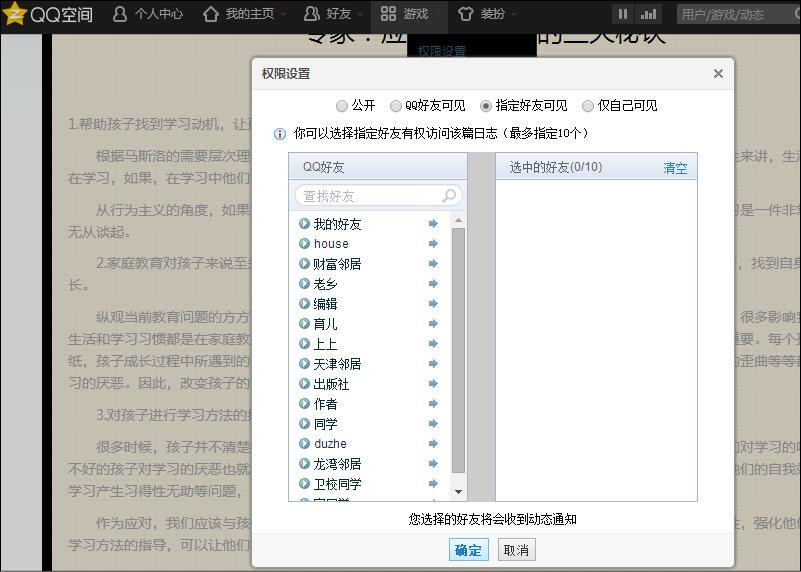Click the 查找好友 search field
The width and height of the screenshot is (801, 572).
coord(379,196)
